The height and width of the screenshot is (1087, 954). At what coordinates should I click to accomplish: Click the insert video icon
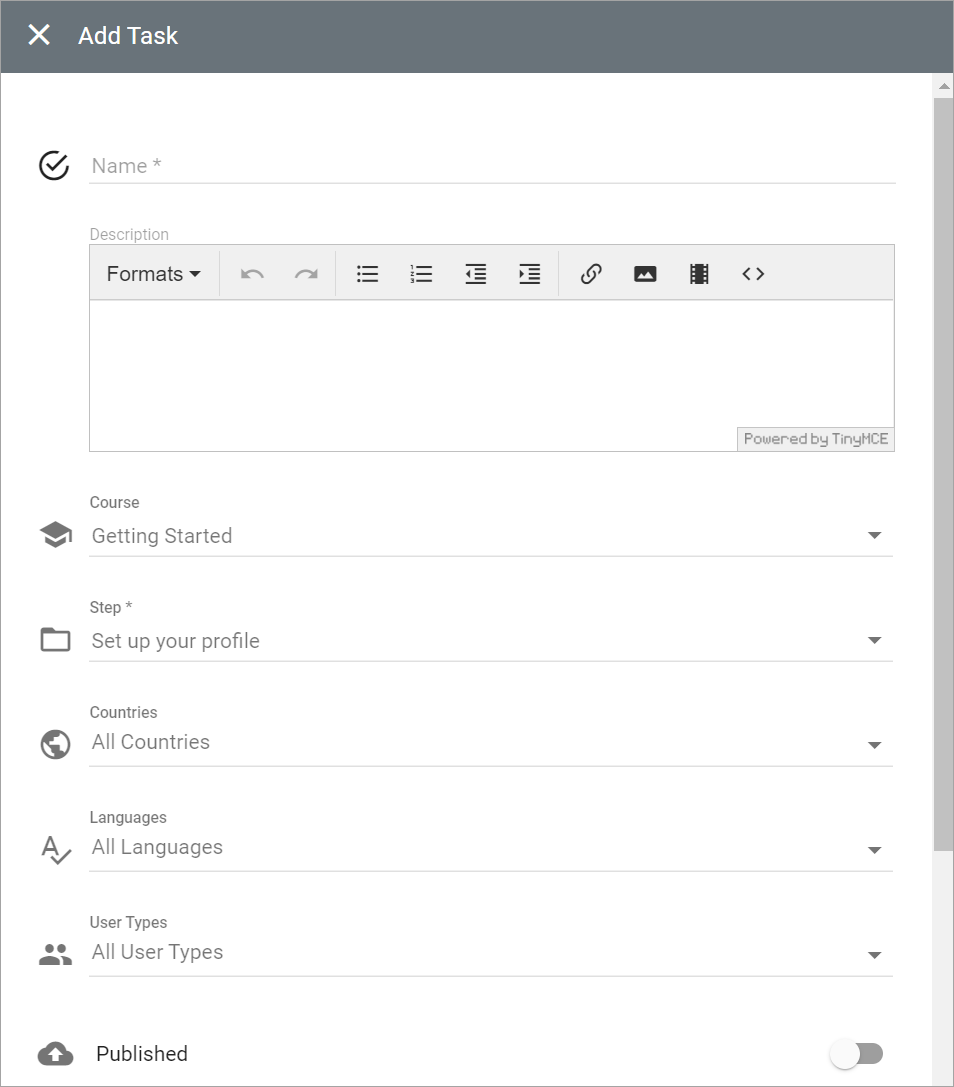click(x=699, y=273)
